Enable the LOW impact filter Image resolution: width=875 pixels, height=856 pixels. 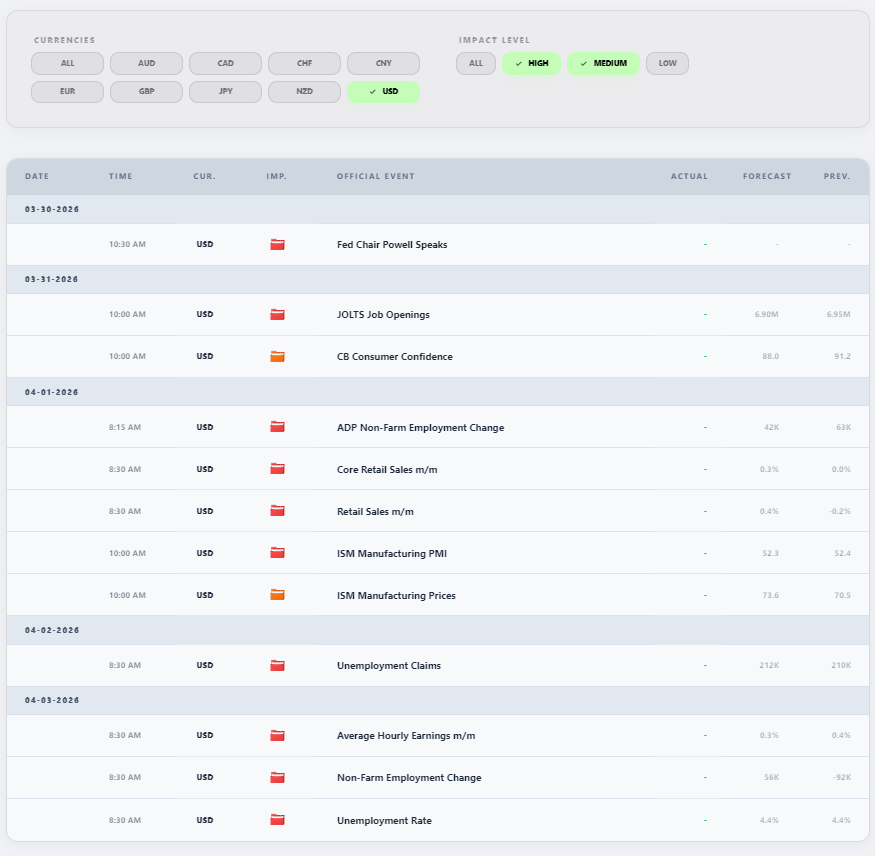coord(667,63)
